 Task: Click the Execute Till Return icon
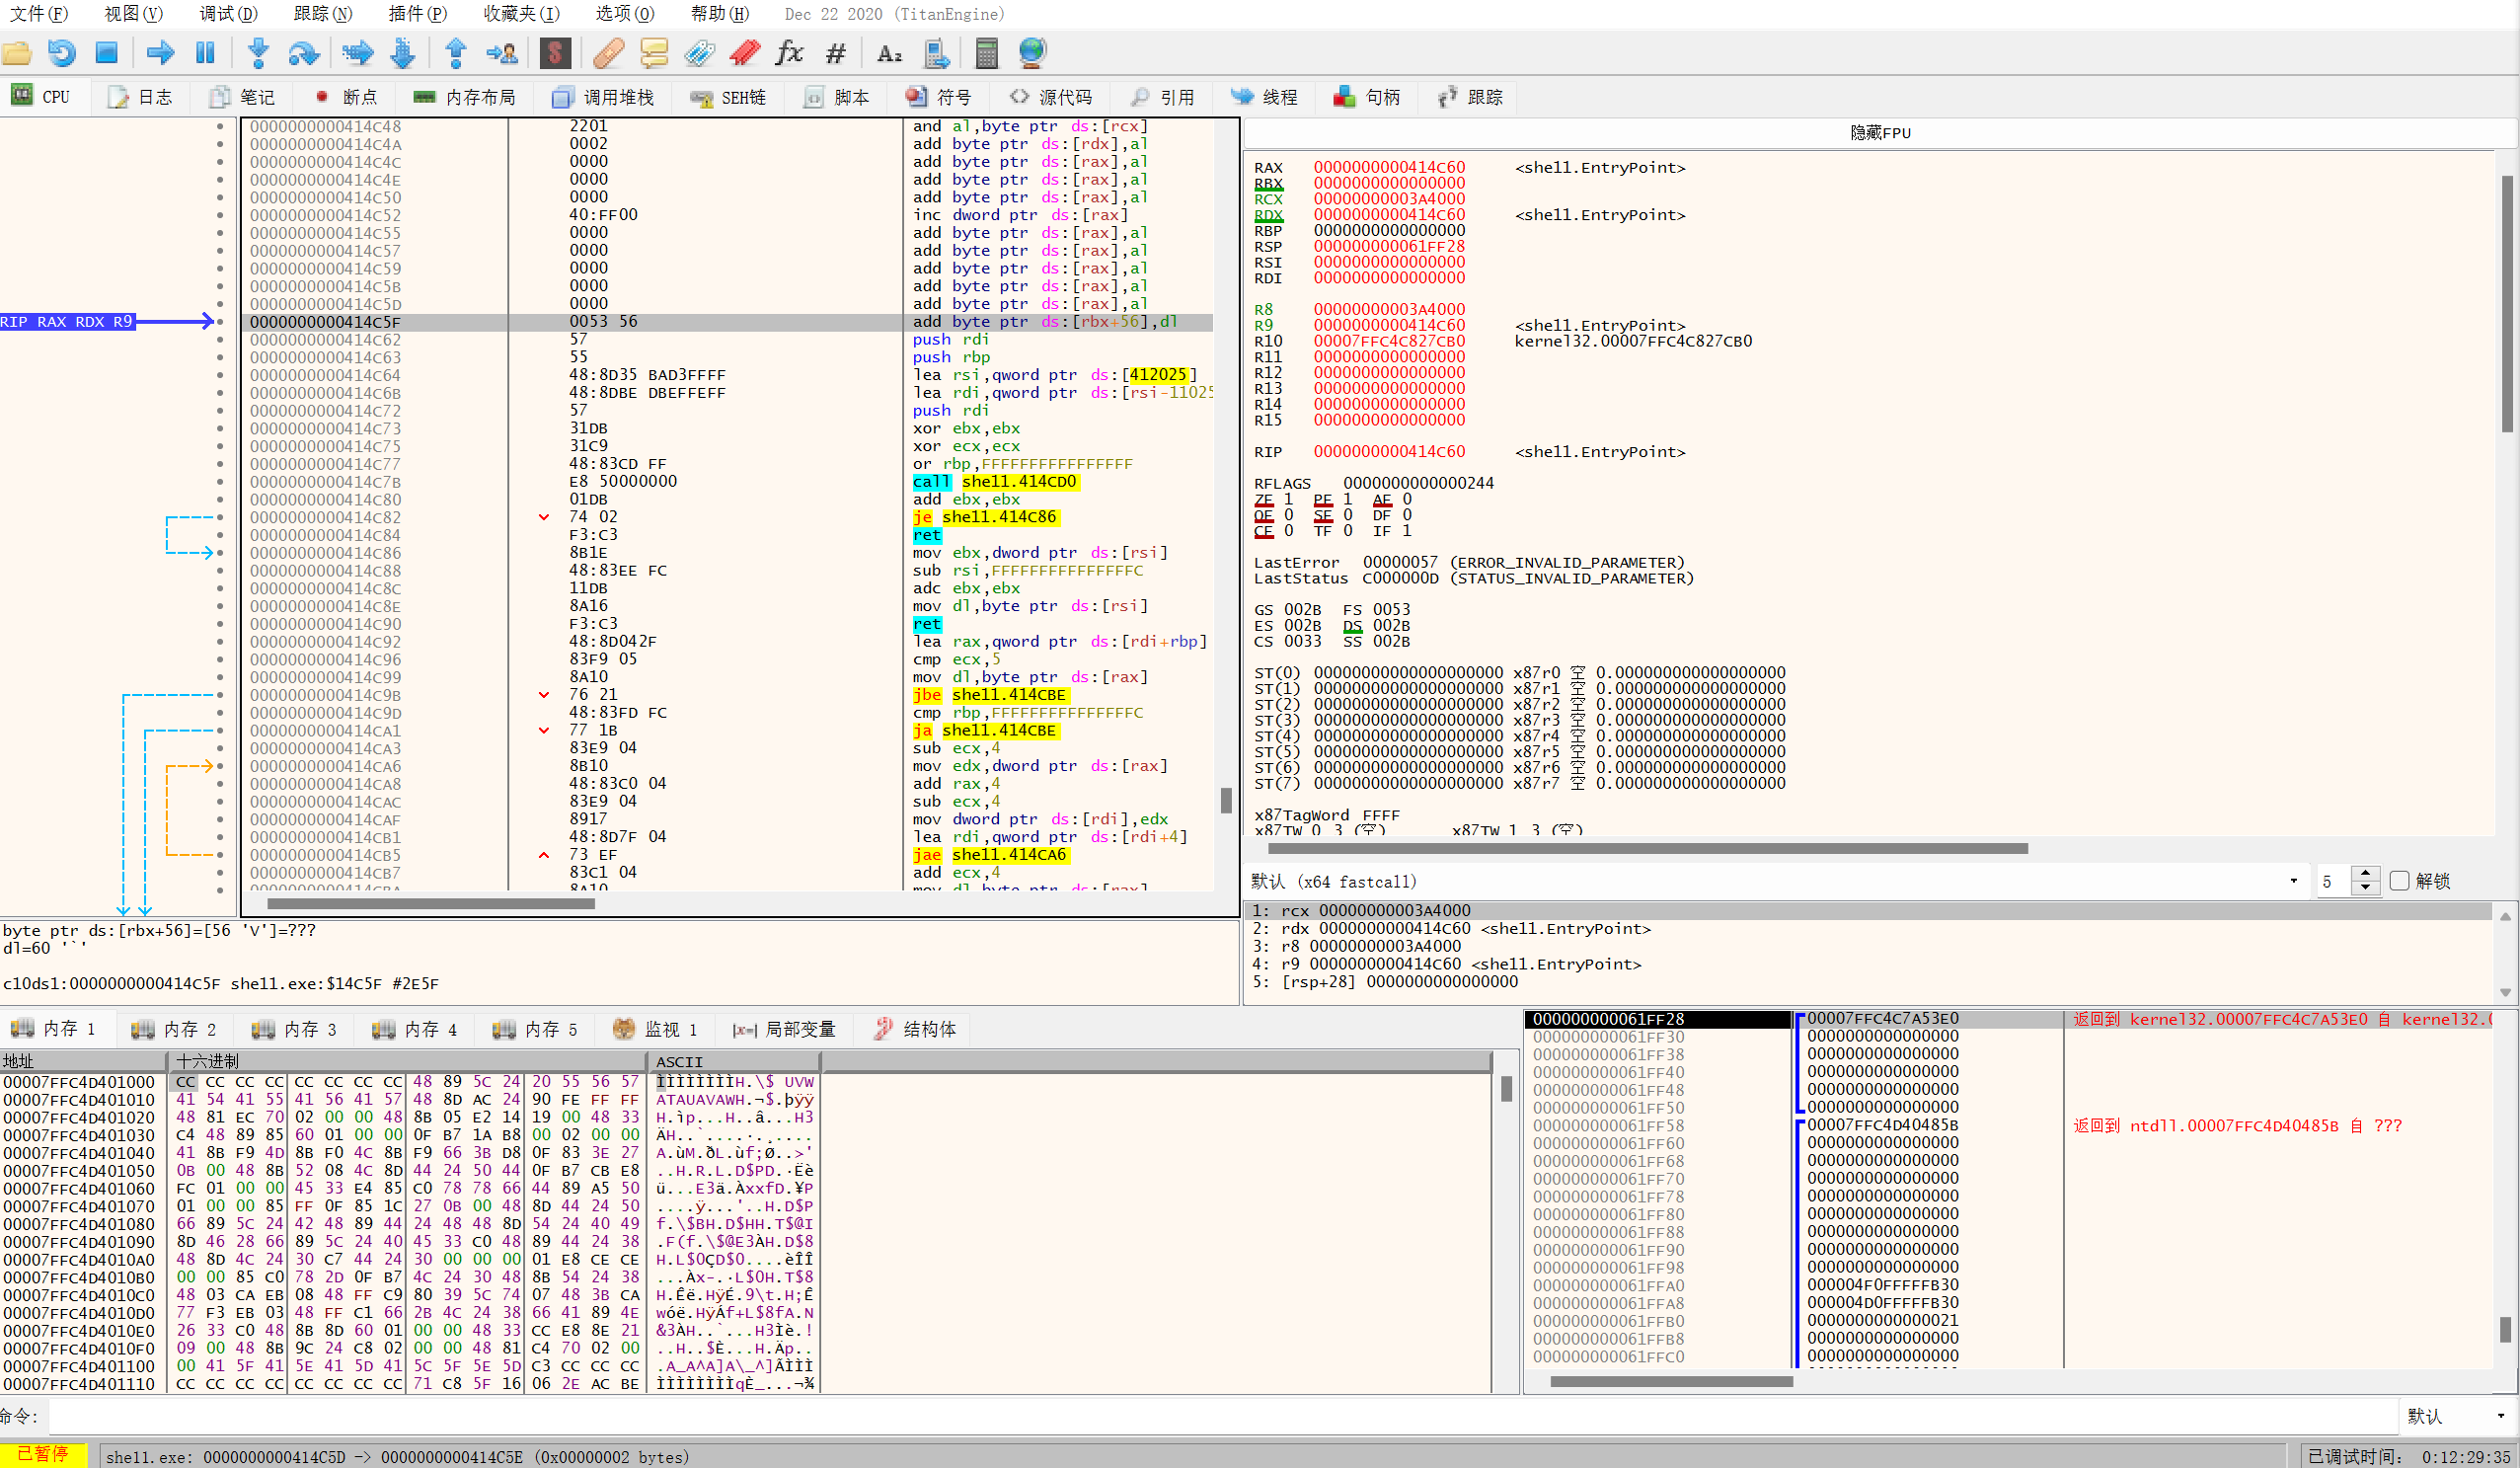pos(456,53)
